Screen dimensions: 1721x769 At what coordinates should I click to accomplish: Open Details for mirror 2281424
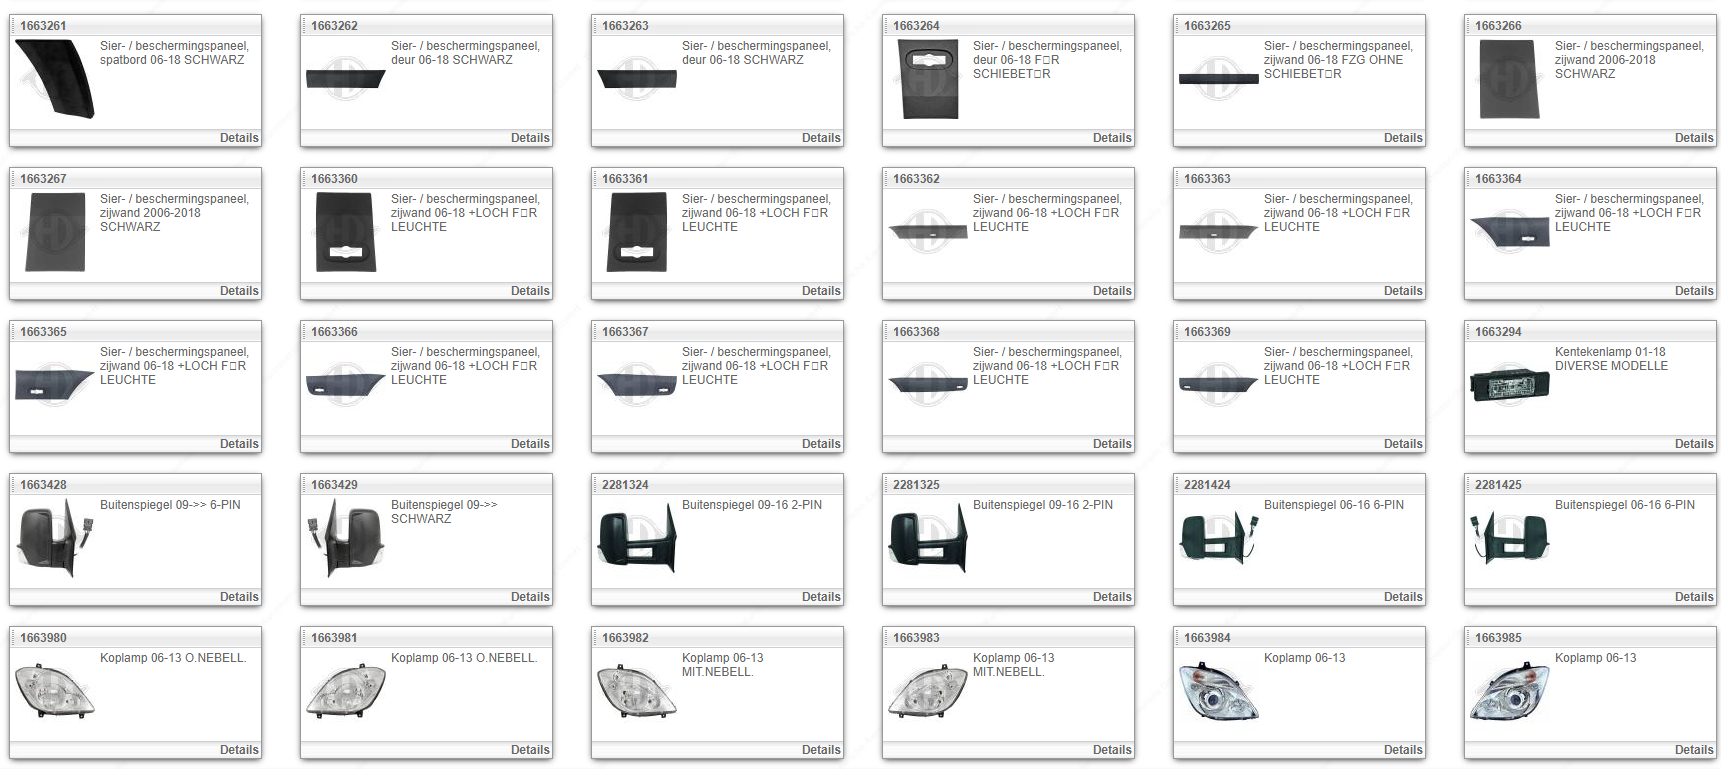pyautogui.click(x=1403, y=597)
